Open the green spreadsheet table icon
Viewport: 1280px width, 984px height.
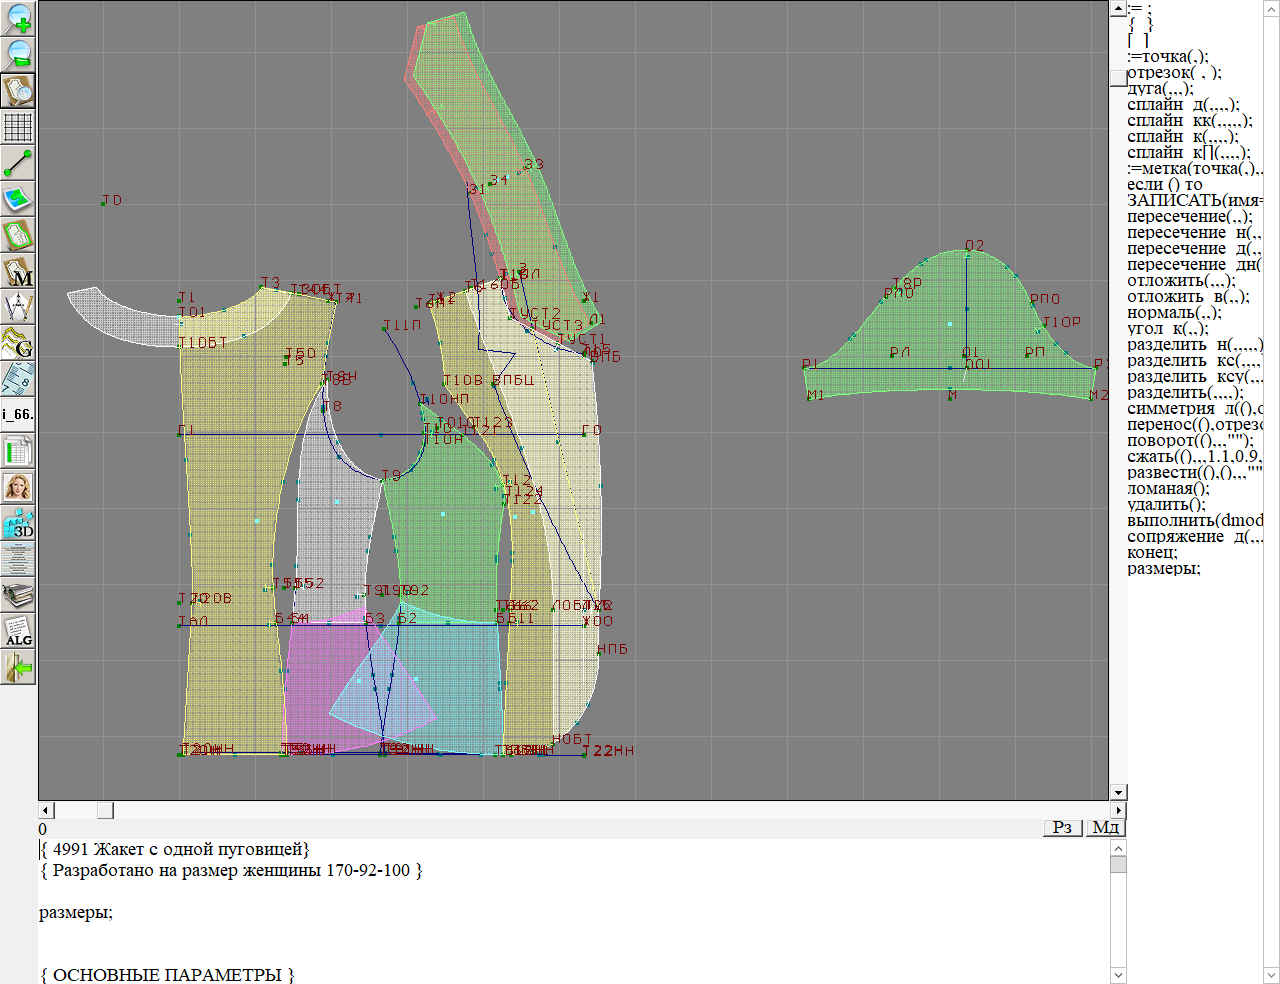18,451
